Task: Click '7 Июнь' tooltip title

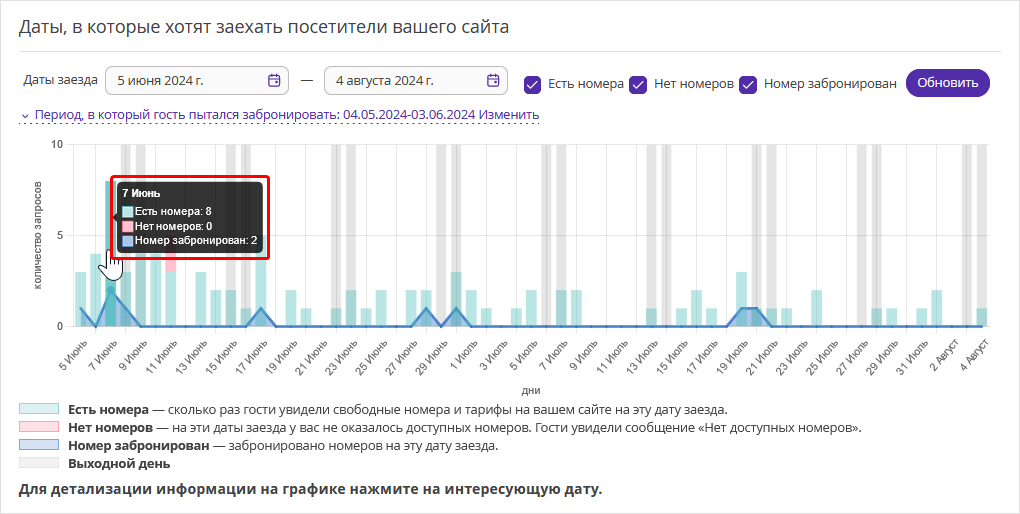Action: (x=141, y=193)
